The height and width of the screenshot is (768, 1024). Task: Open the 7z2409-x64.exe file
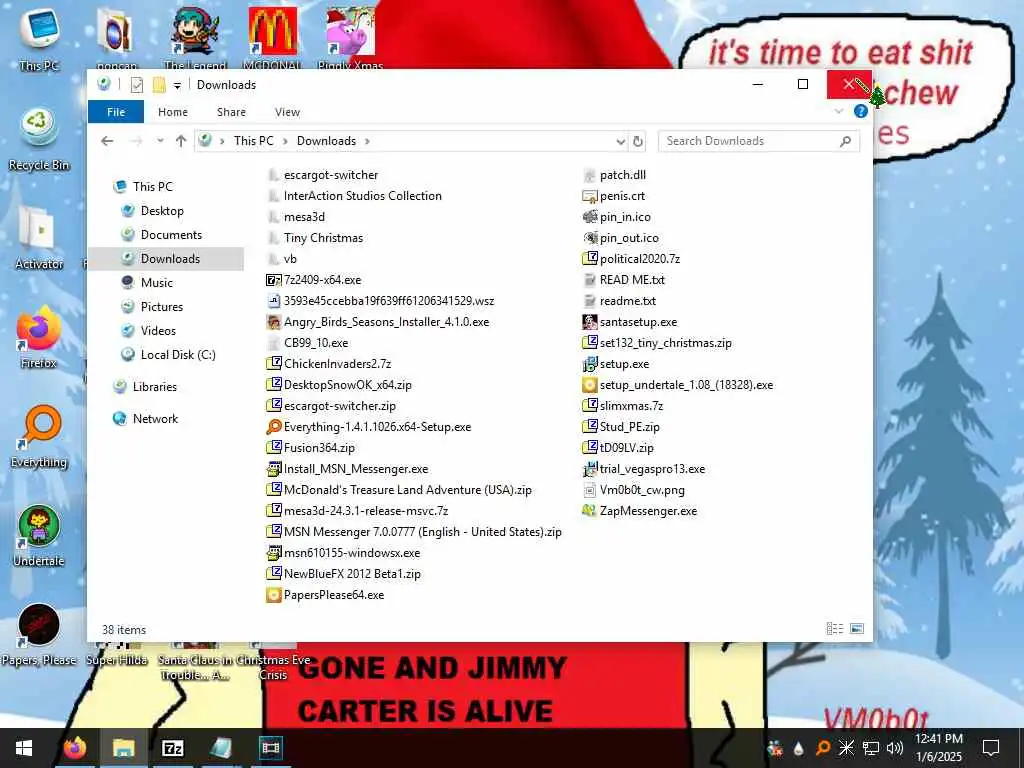pyautogui.click(x=313, y=280)
